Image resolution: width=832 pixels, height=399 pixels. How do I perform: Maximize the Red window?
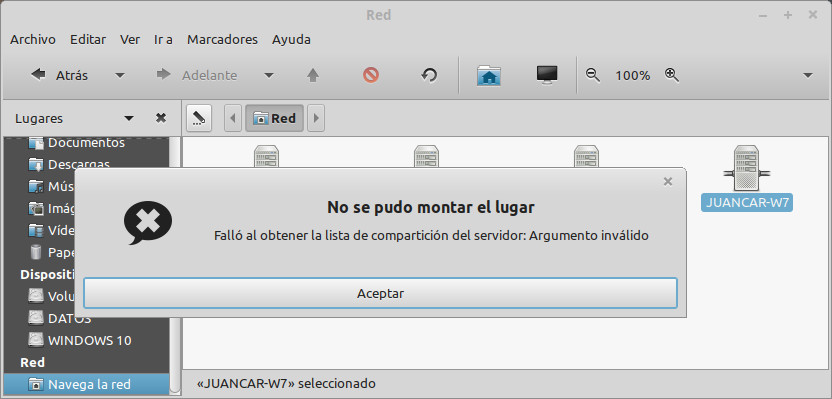788,15
